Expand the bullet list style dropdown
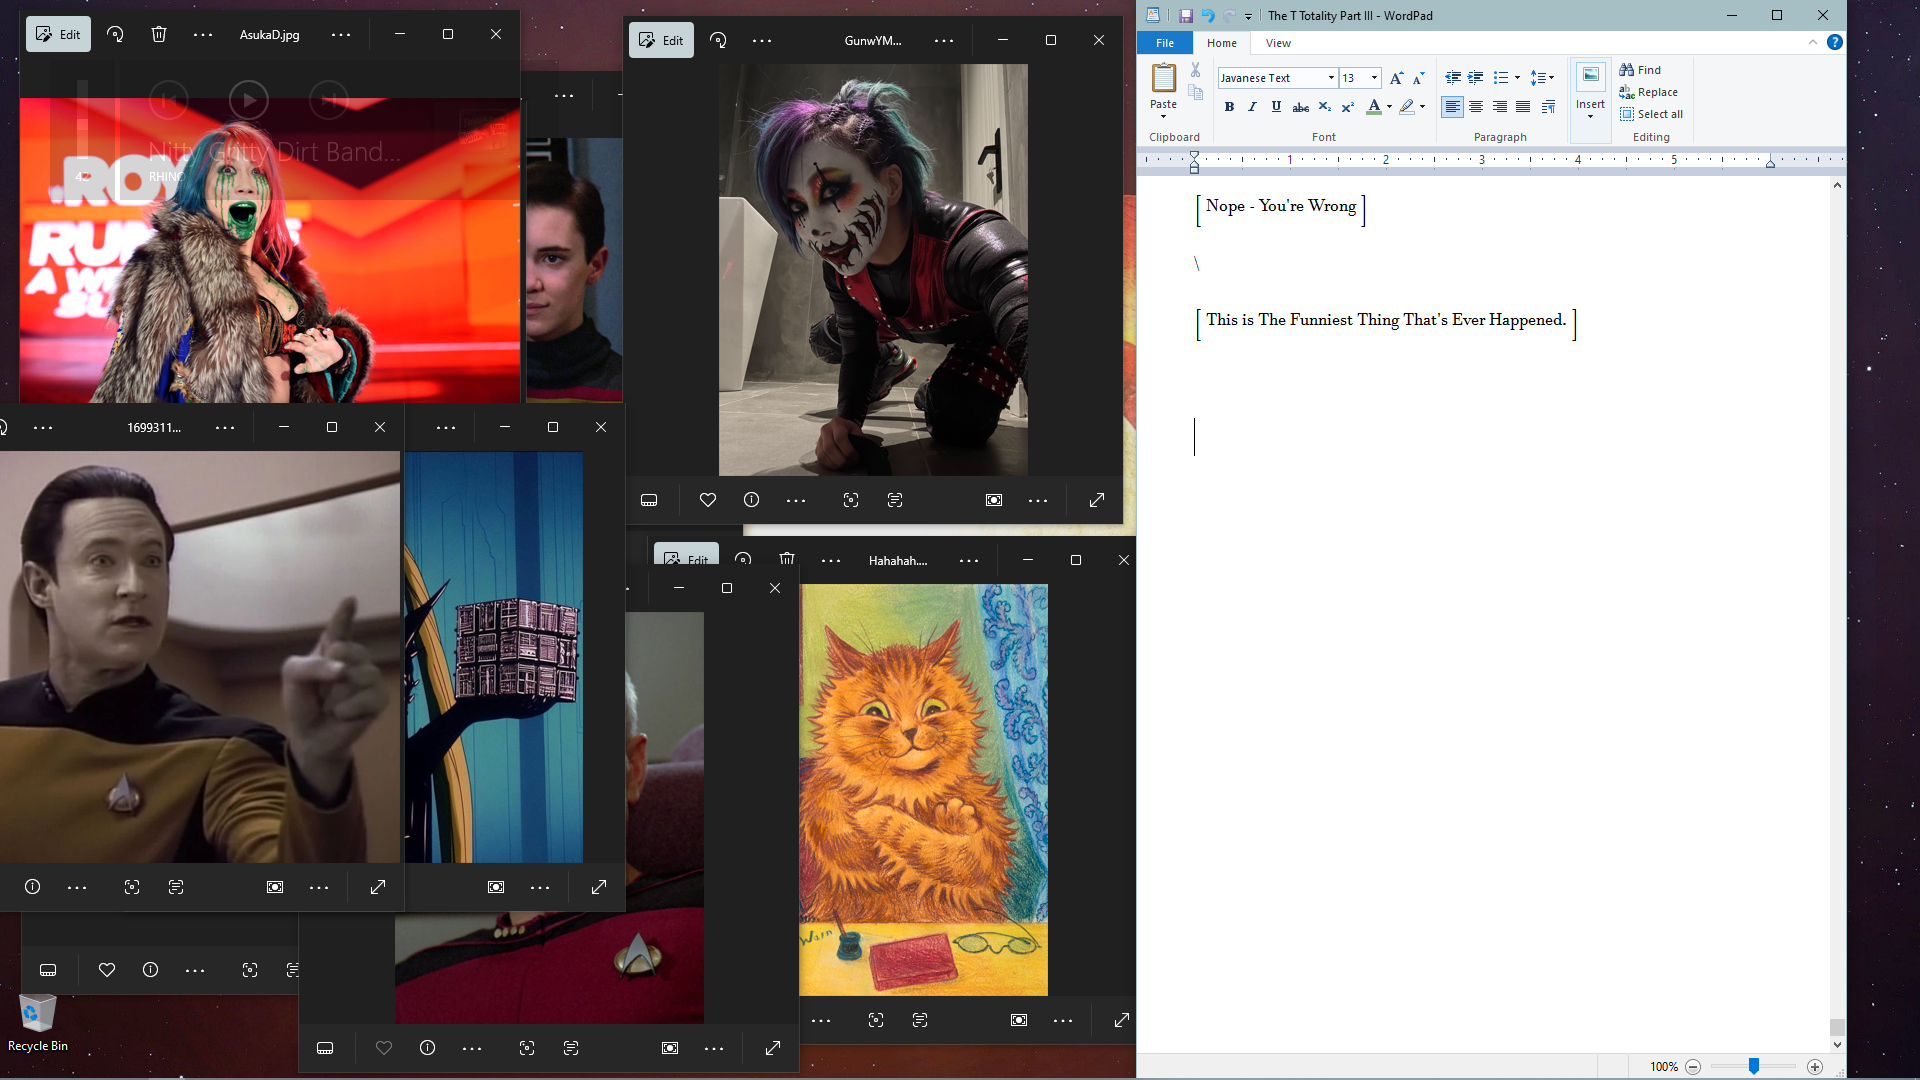The image size is (1920, 1080). point(1518,78)
